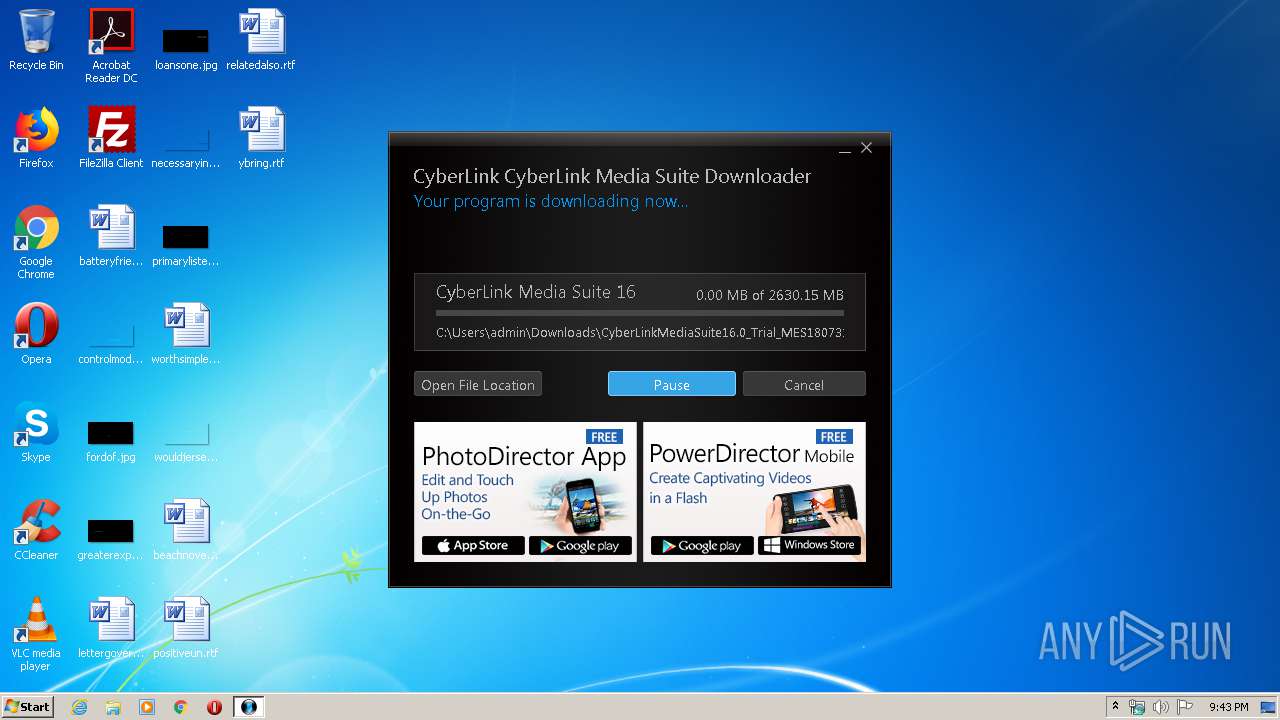Select the wouldjerse... file icon
This screenshot has height=720, width=1280.
(x=186, y=441)
